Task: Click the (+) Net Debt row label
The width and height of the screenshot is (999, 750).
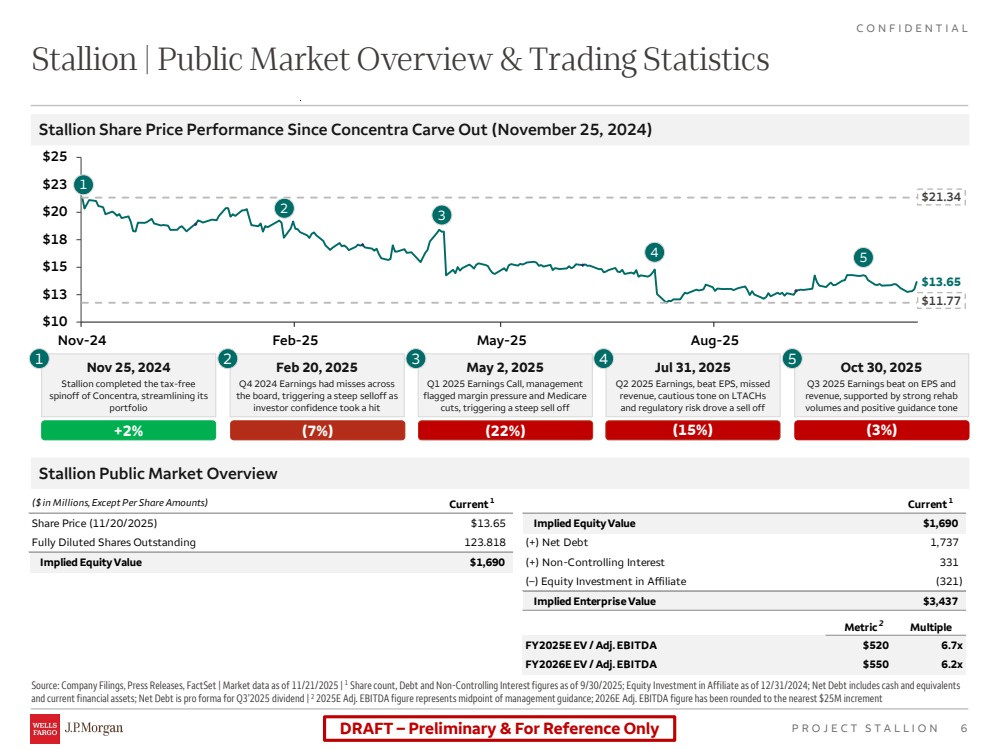Action: [x=556, y=542]
